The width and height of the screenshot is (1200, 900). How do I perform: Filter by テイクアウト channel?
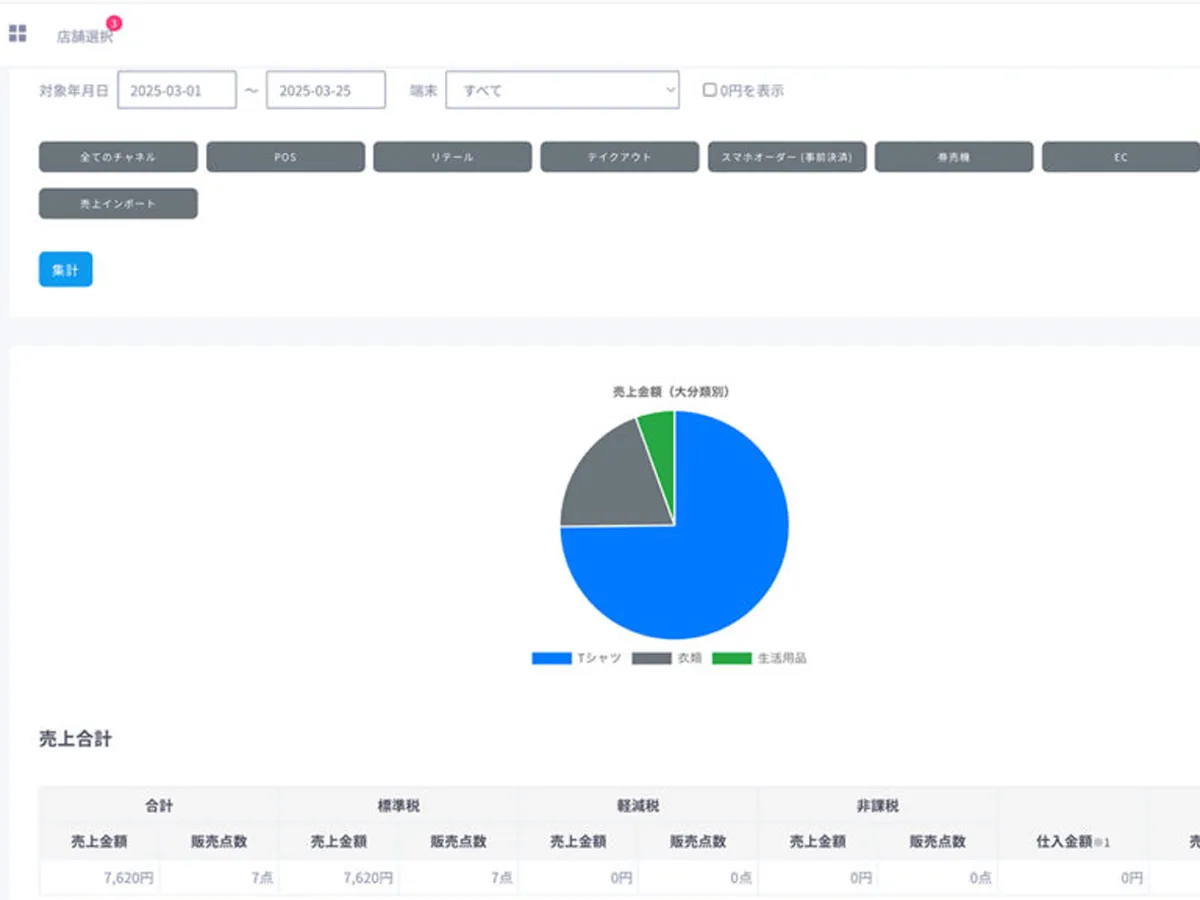point(619,157)
